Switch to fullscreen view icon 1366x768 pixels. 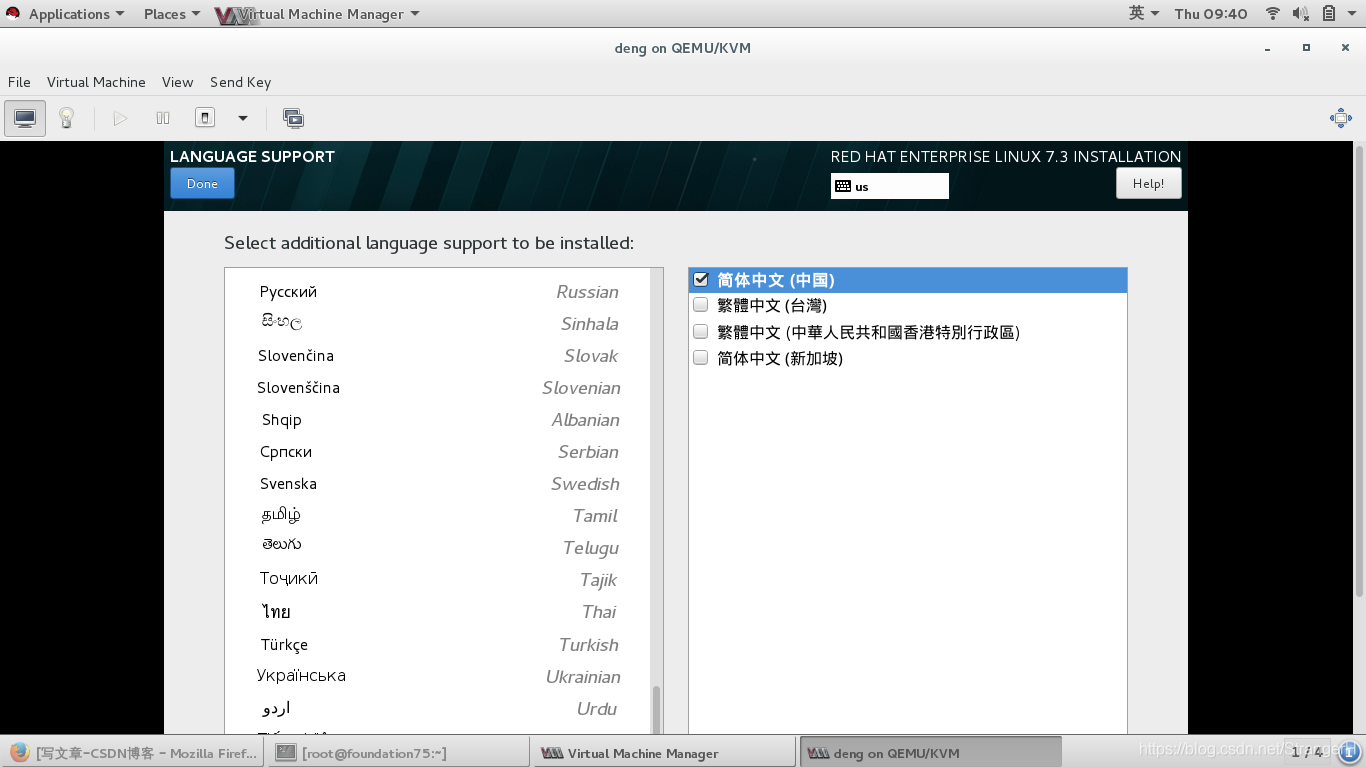(1341, 118)
